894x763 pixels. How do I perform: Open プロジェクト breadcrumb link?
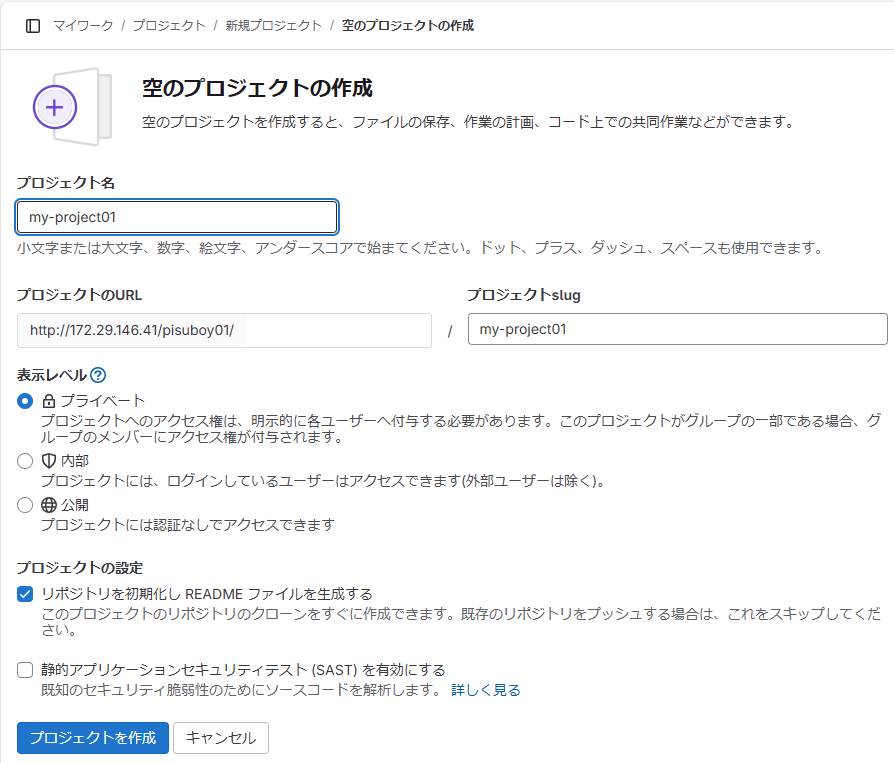point(169,26)
